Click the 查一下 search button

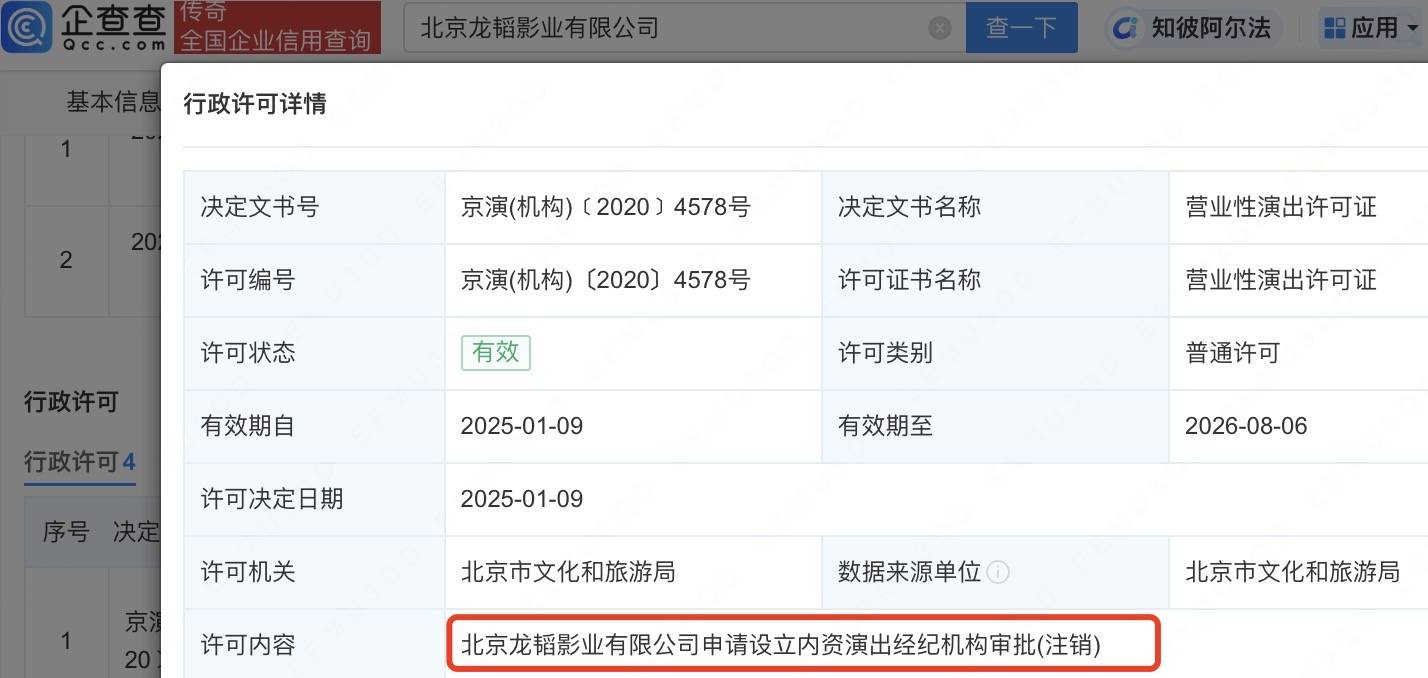click(1021, 28)
